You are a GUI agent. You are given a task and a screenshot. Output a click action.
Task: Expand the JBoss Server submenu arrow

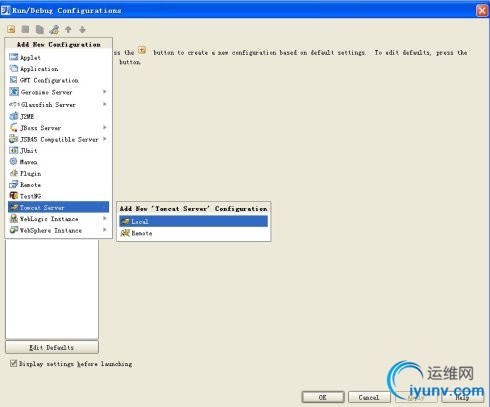105,127
